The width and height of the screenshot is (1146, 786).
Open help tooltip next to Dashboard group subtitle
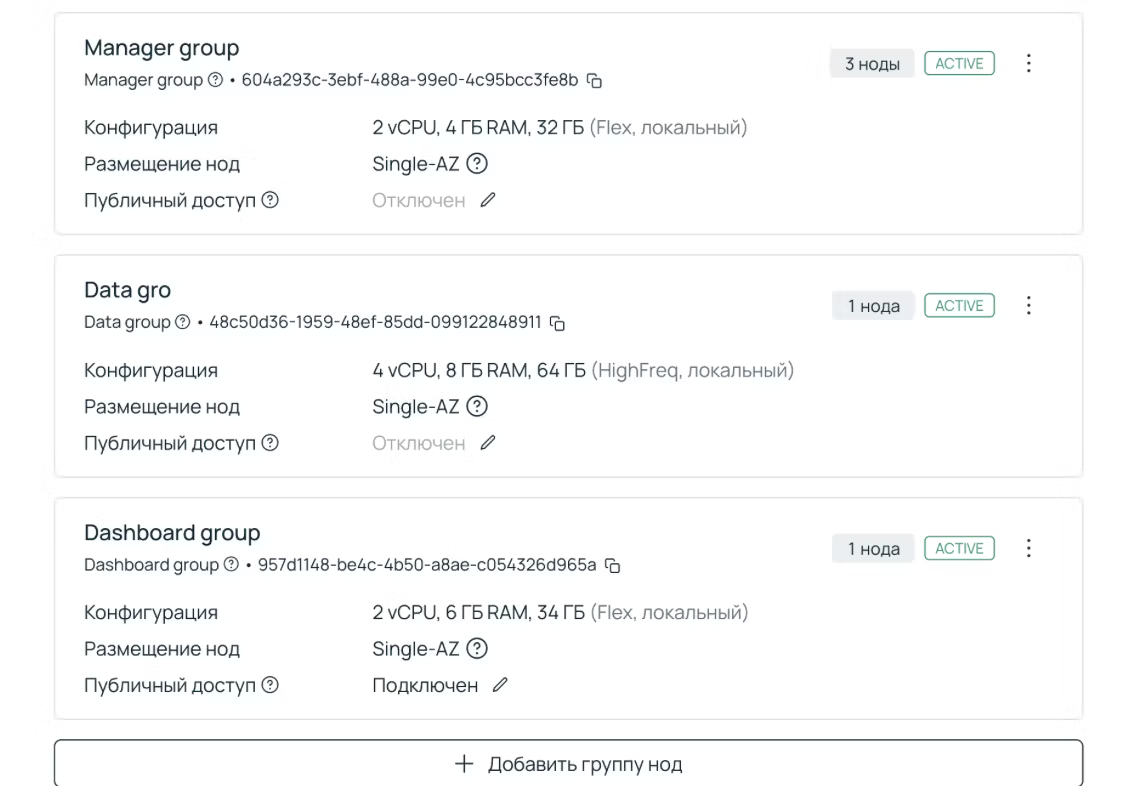231,565
